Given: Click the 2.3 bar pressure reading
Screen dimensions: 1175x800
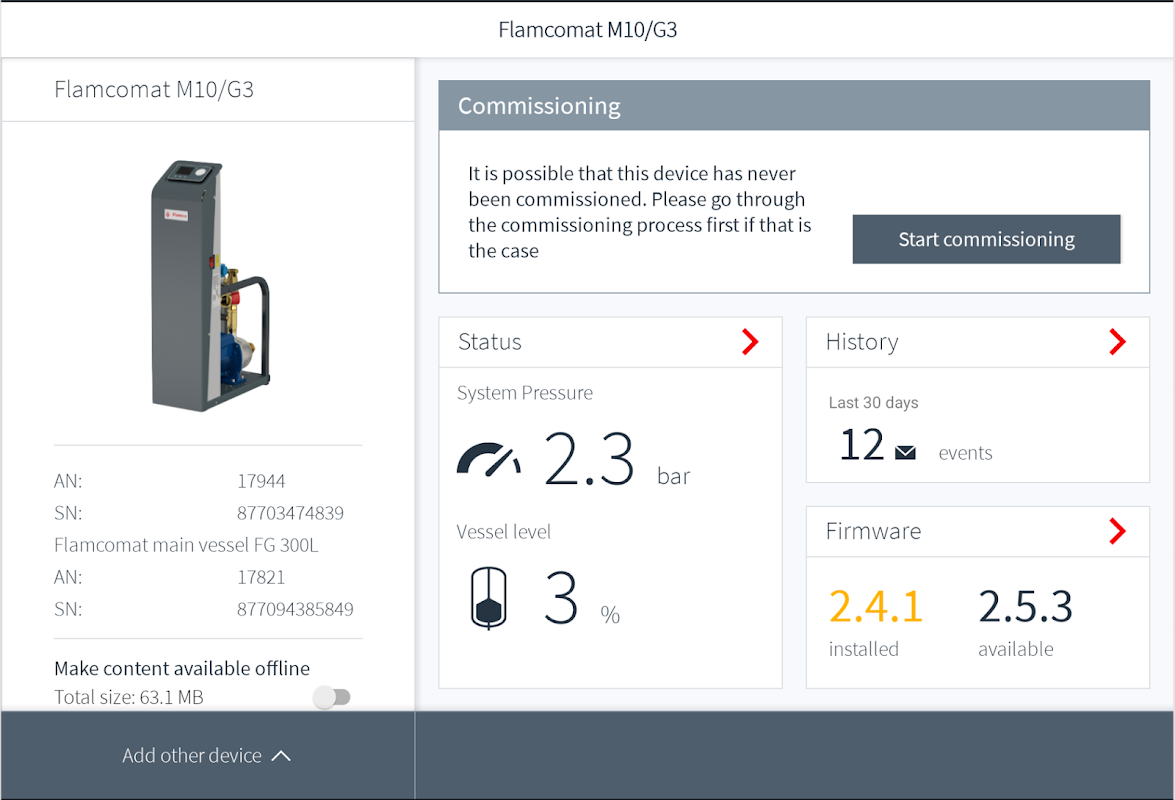Looking at the screenshot, I should [x=589, y=459].
